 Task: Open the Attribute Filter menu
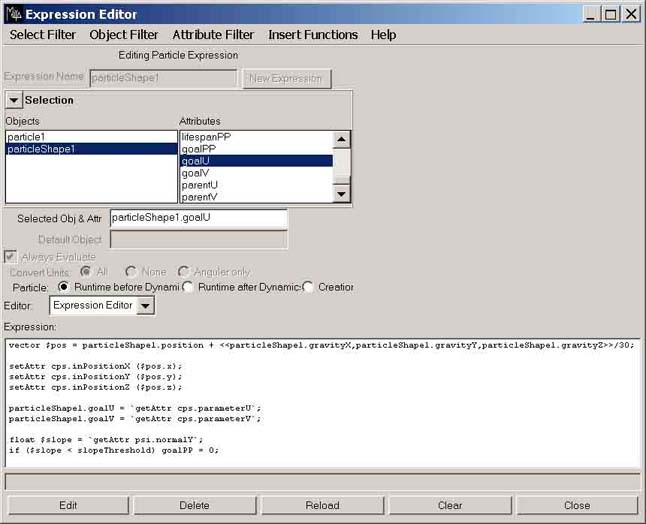click(213, 35)
